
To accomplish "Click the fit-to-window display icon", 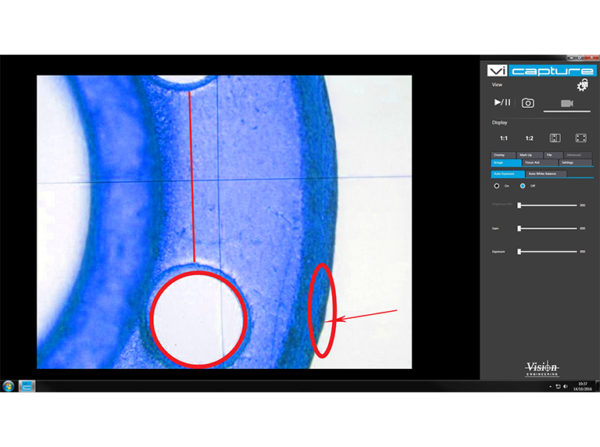I will pyautogui.click(x=554, y=137).
